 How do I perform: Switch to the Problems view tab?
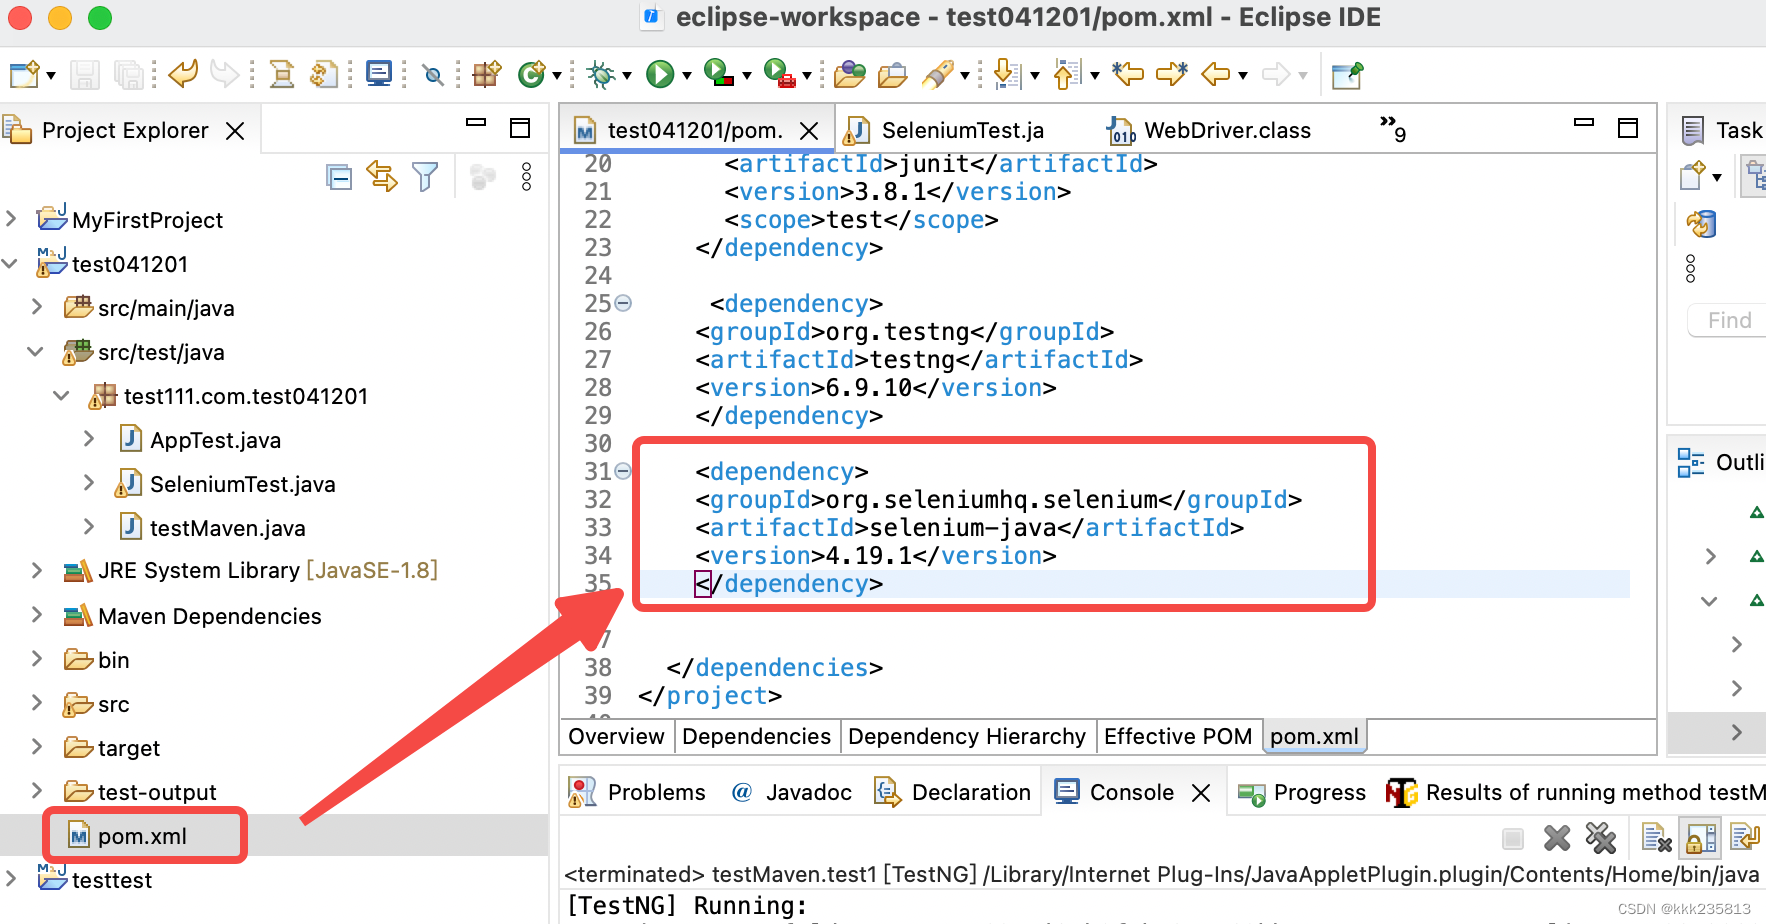click(x=637, y=792)
